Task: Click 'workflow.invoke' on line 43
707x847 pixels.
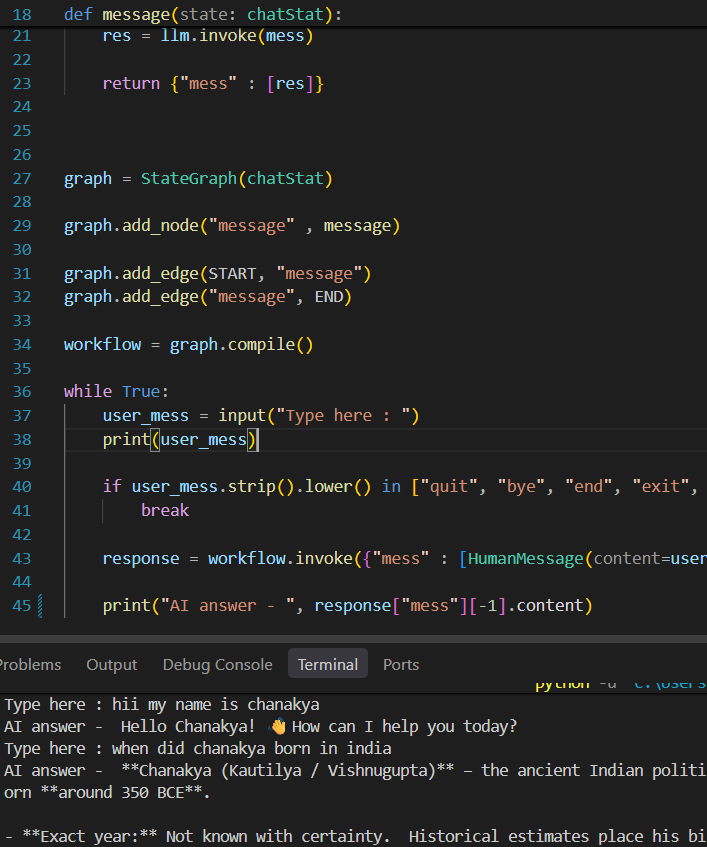Action: tap(280, 559)
